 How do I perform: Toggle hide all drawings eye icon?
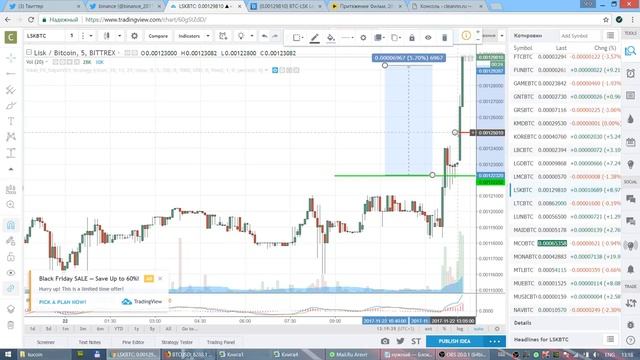[11, 273]
